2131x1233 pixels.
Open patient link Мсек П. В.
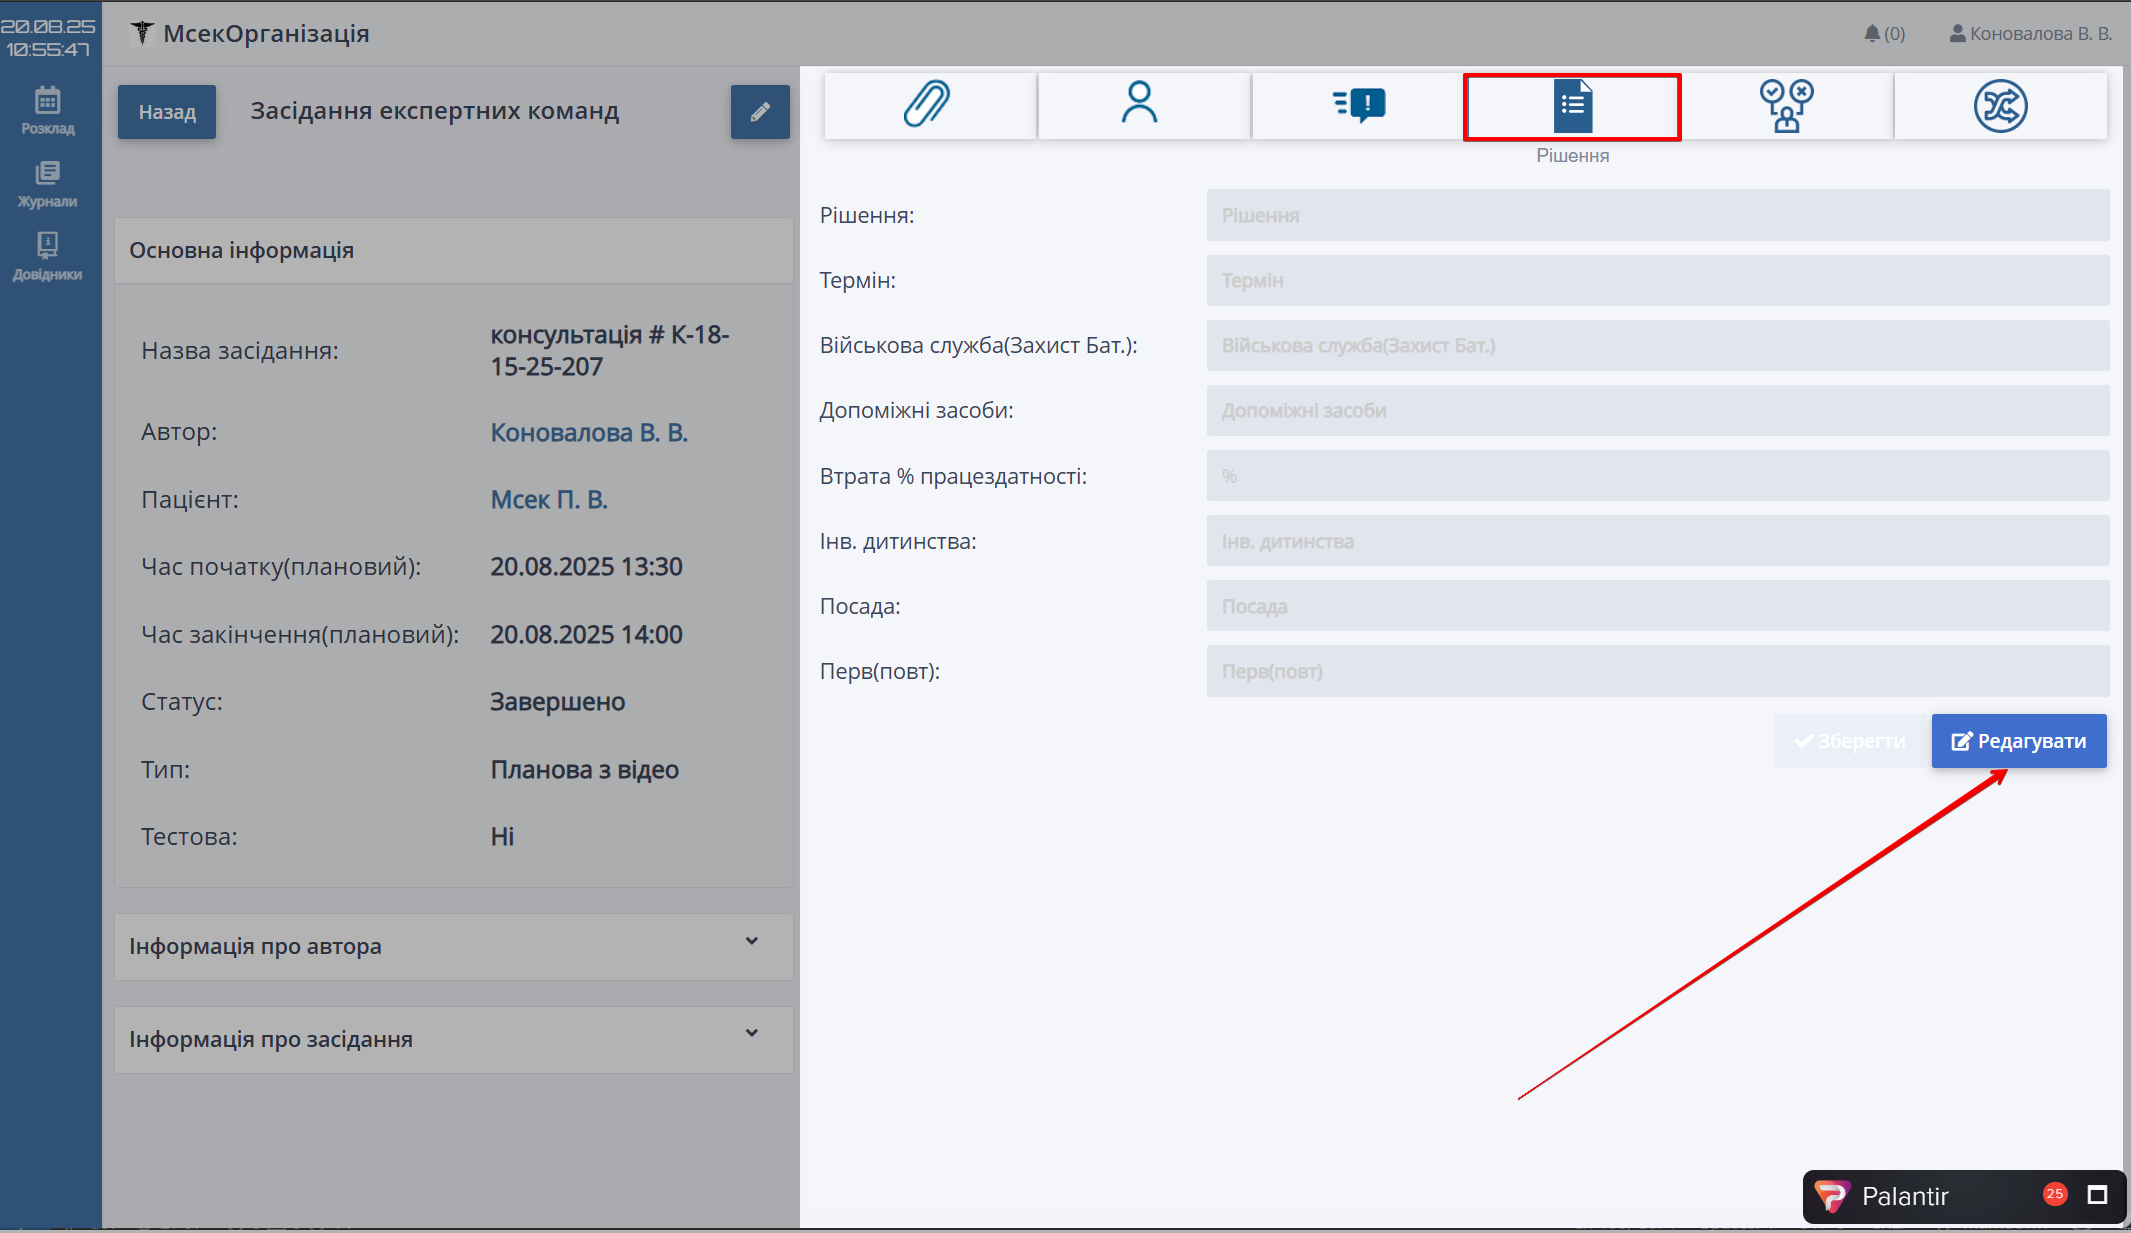(549, 500)
